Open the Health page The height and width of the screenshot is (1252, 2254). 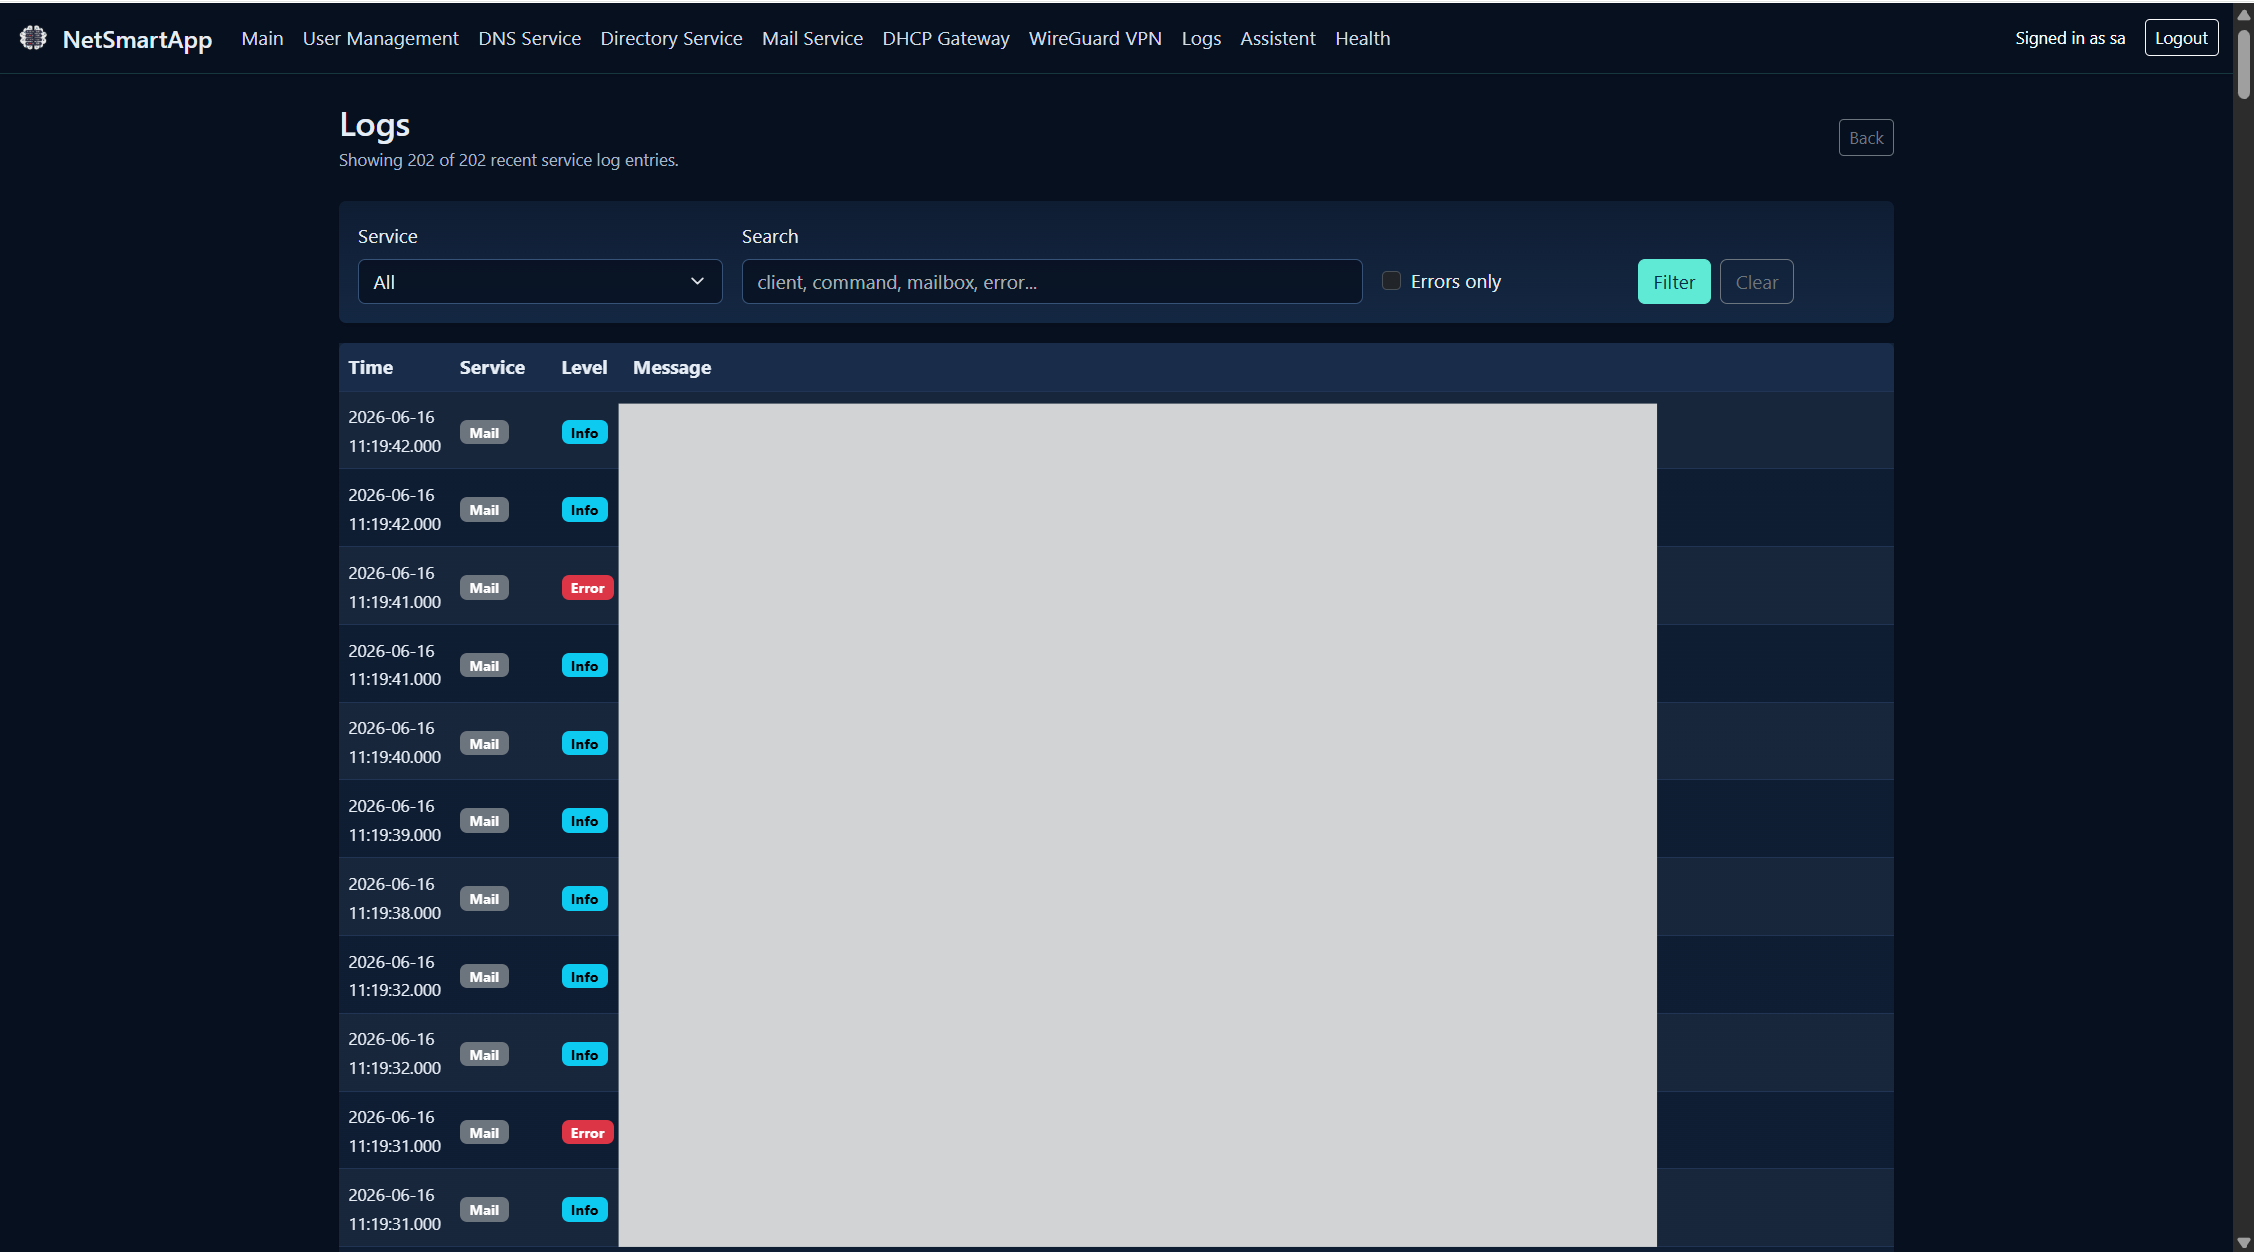(x=1362, y=38)
